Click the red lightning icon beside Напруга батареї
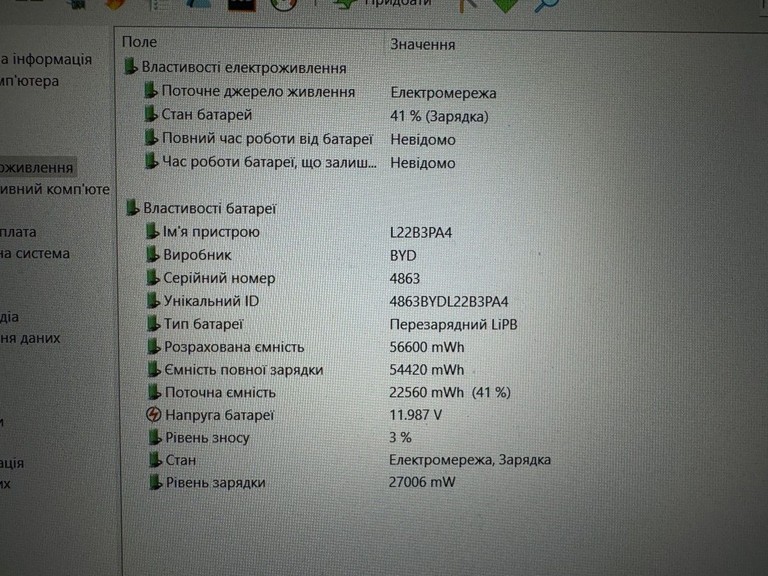The image size is (768, 576). coord(154,415)
